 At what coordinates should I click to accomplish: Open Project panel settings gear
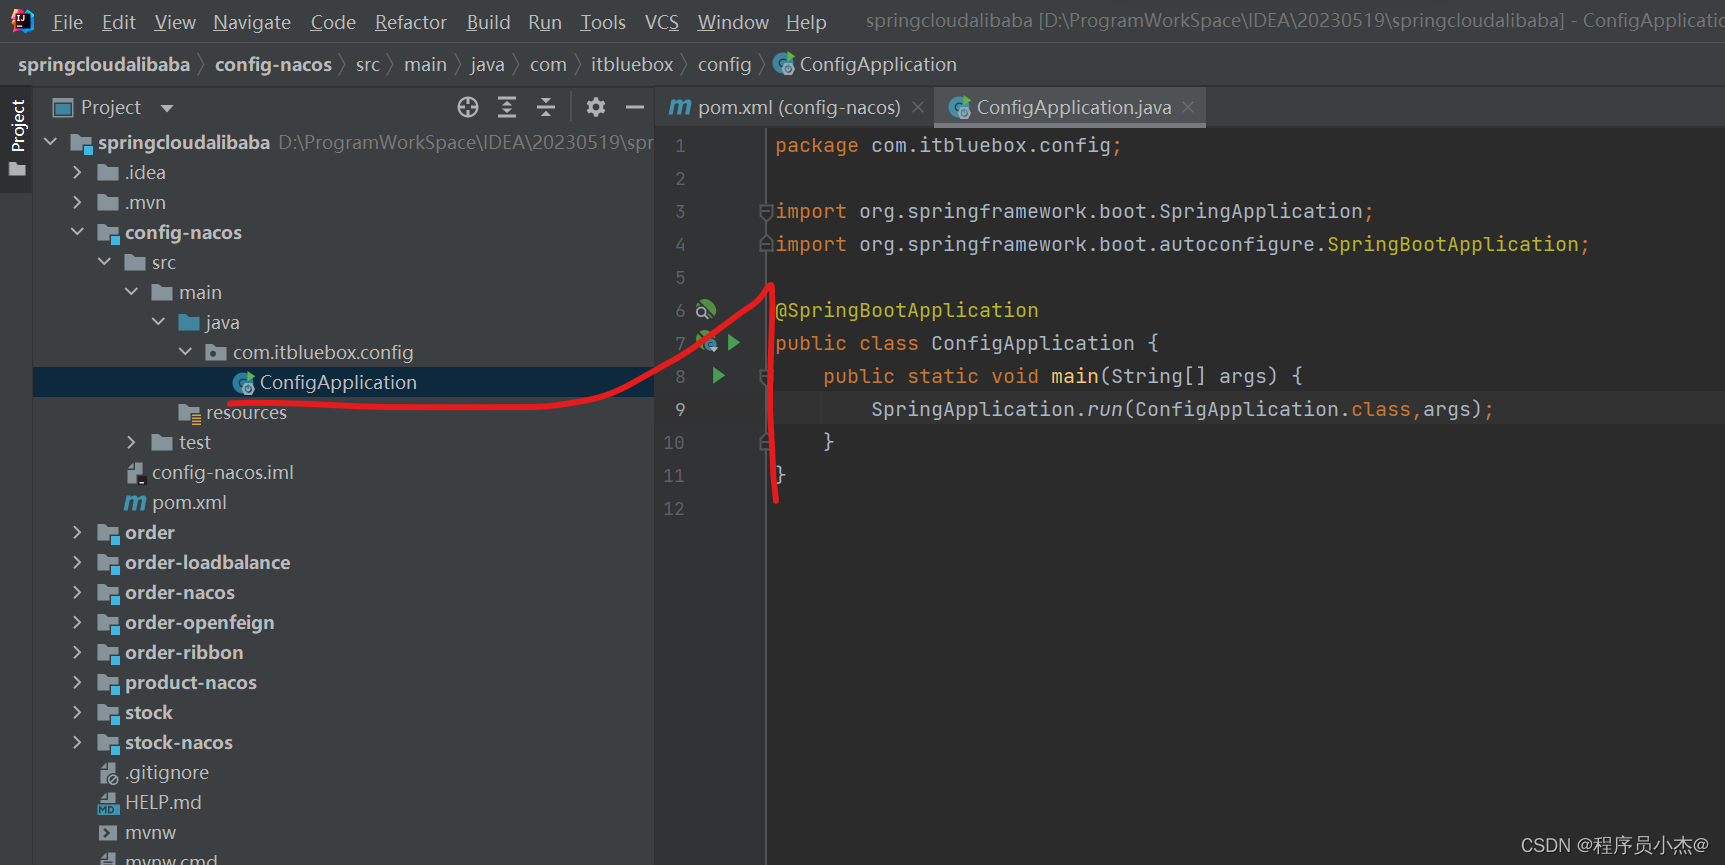(596, 107)
